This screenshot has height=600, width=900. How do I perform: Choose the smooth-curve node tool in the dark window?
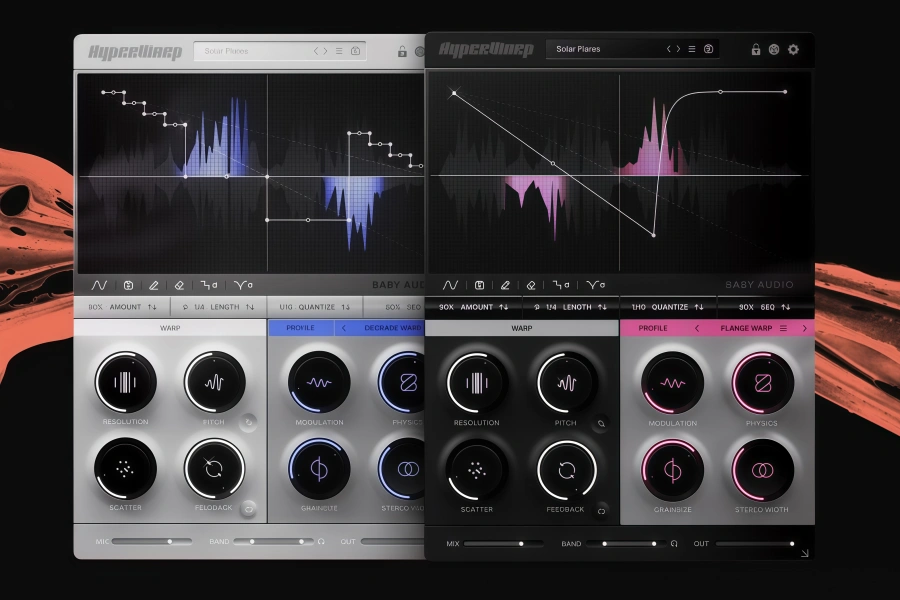coord(595,285)
